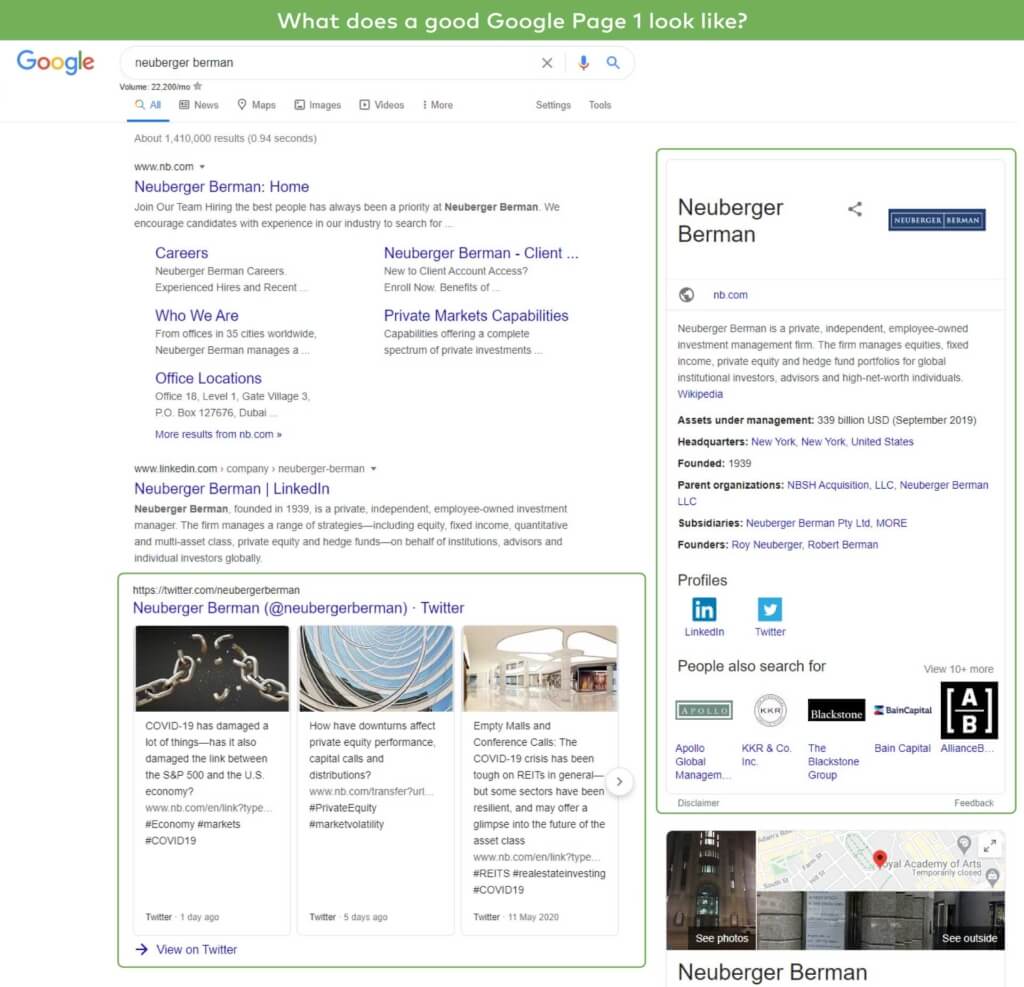Expand the map using the fullscreen arrow icon

pyautogui.click(x=988, y=844)
